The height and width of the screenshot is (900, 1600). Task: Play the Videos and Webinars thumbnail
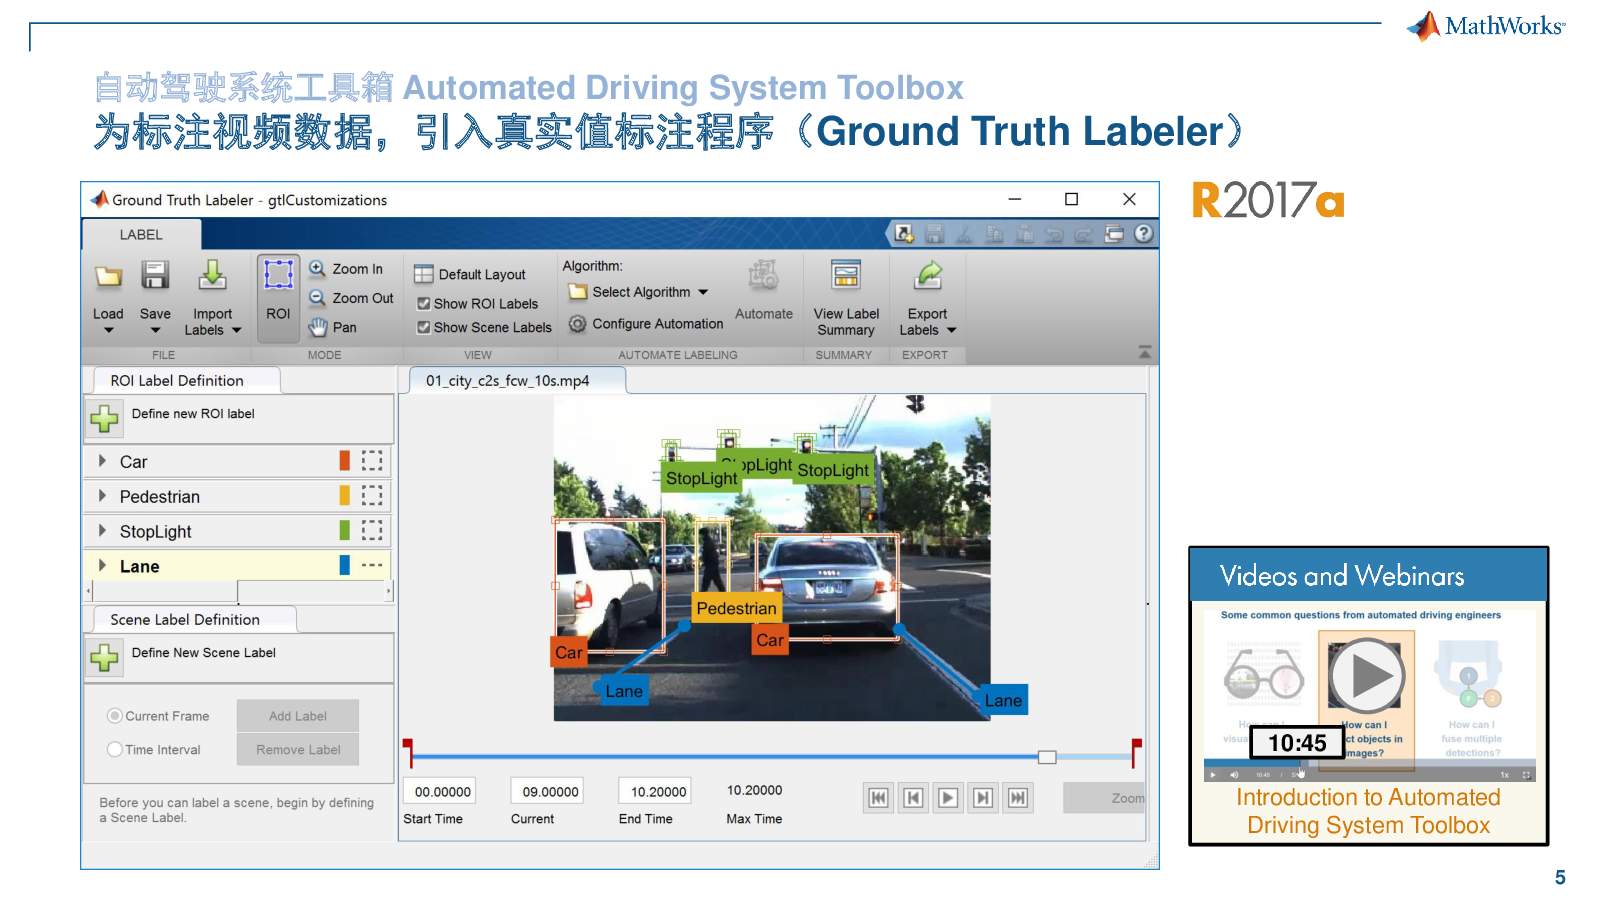click(x=1367, y=677)
